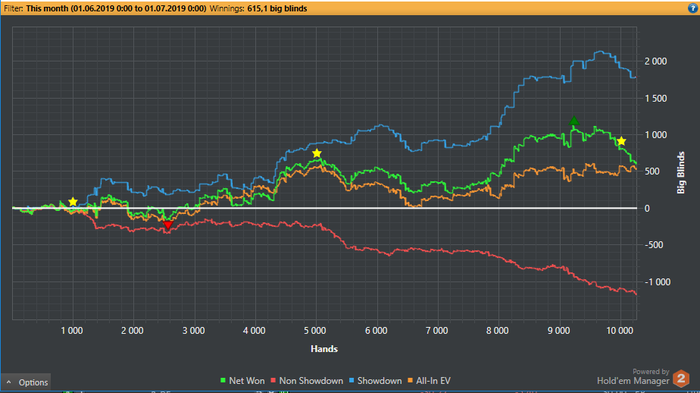Click the winnings value '615,1 big blinds'
Viewport: 700px width, 393px height.
(277, 8)
